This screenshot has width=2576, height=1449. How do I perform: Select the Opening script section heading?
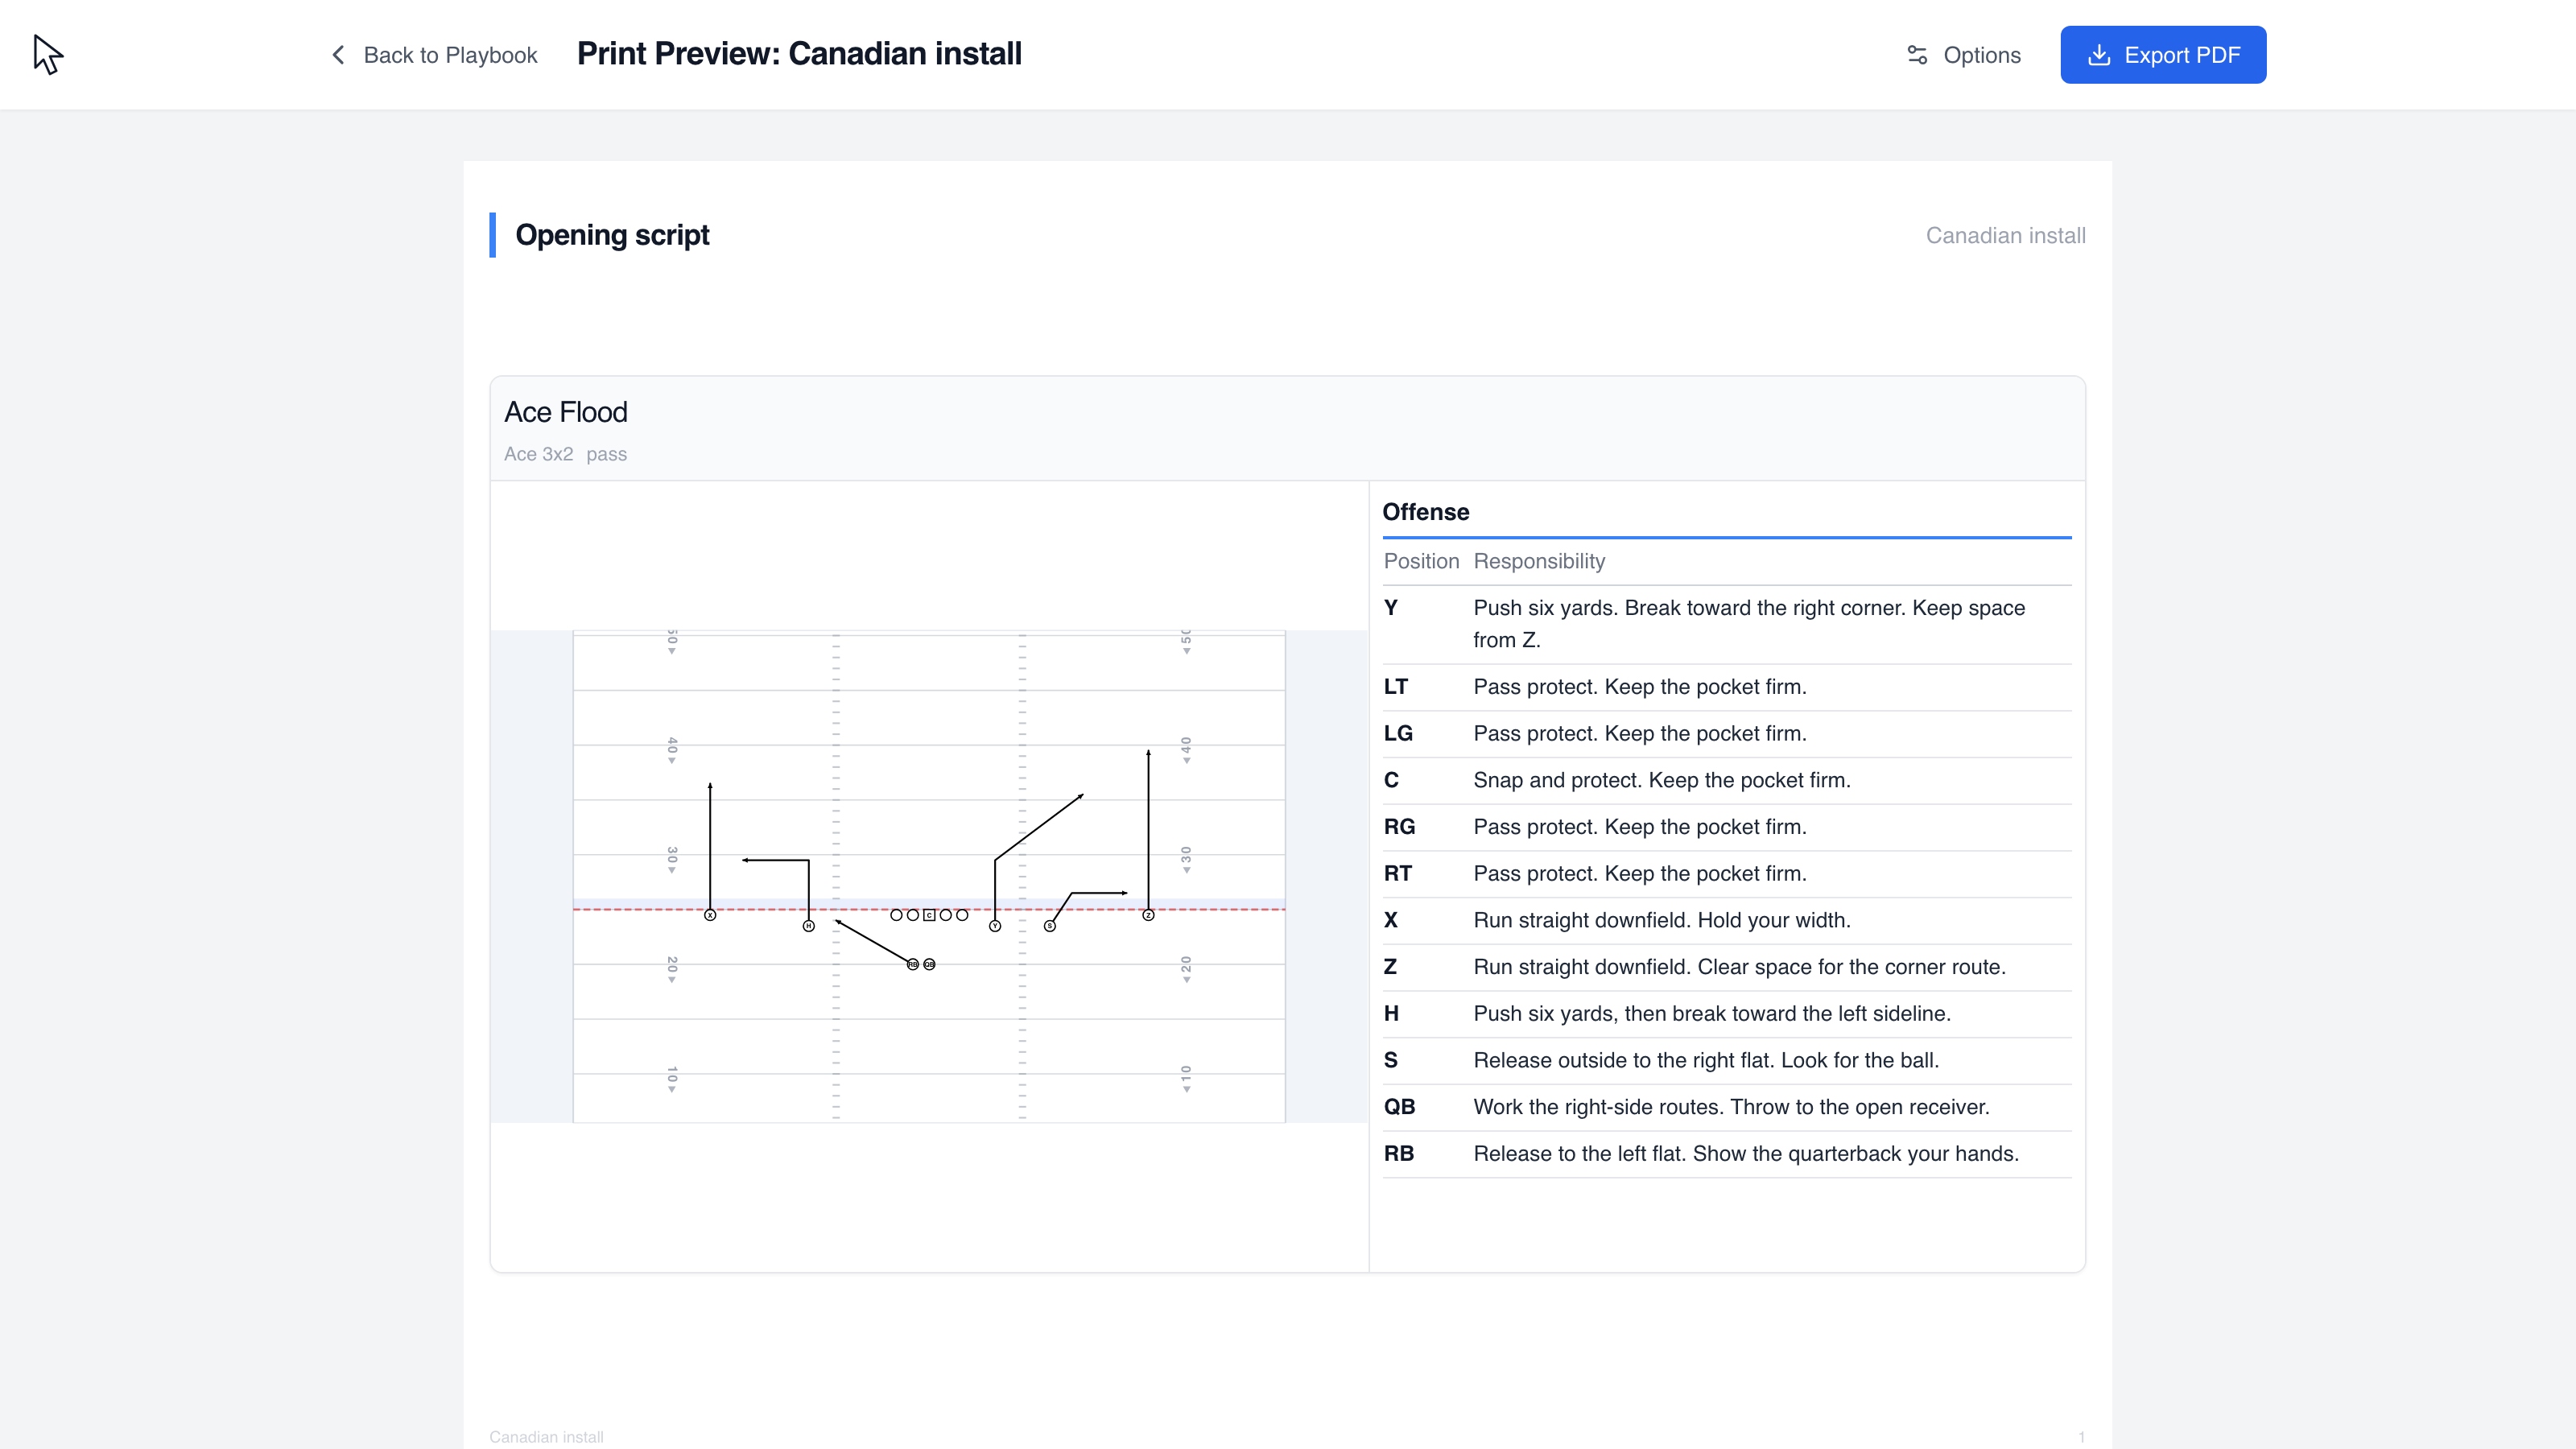pyautogui.click(x=612, y=235)
